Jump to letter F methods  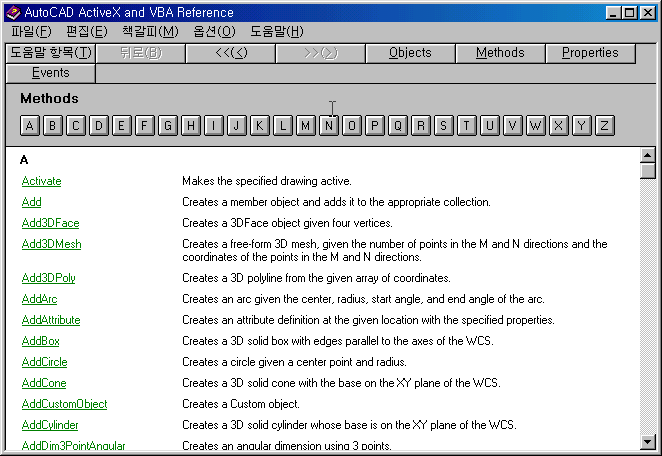(144, 126)
